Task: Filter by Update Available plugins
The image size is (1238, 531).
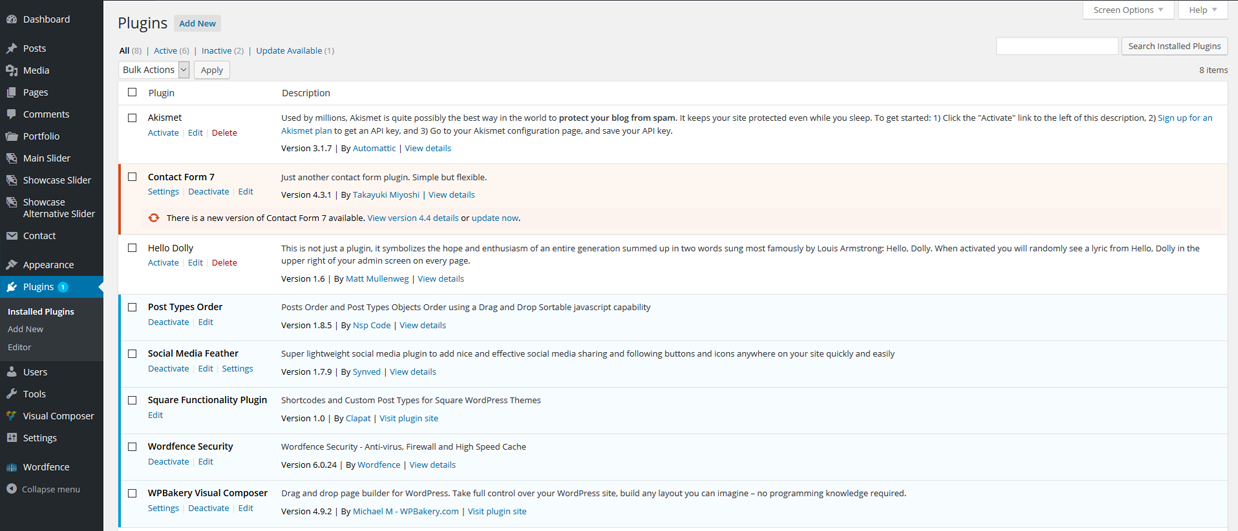Action: tap(289, 50)
